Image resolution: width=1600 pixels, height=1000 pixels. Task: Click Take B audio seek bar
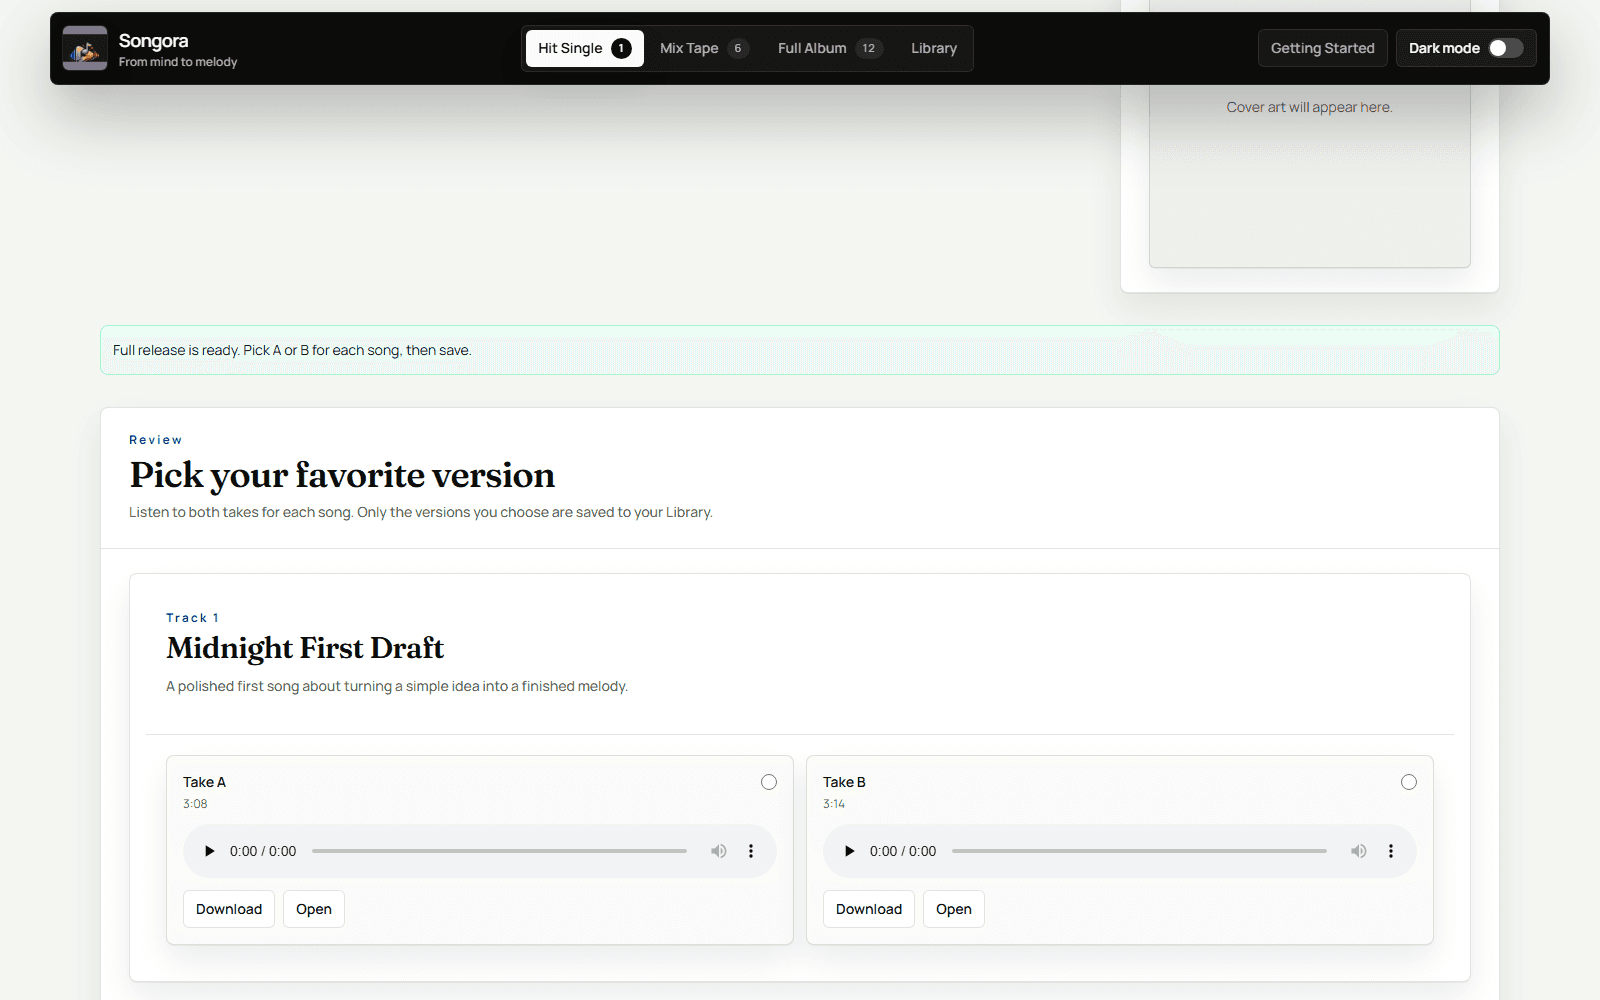pyautogui.click(x=1139, y=851)
